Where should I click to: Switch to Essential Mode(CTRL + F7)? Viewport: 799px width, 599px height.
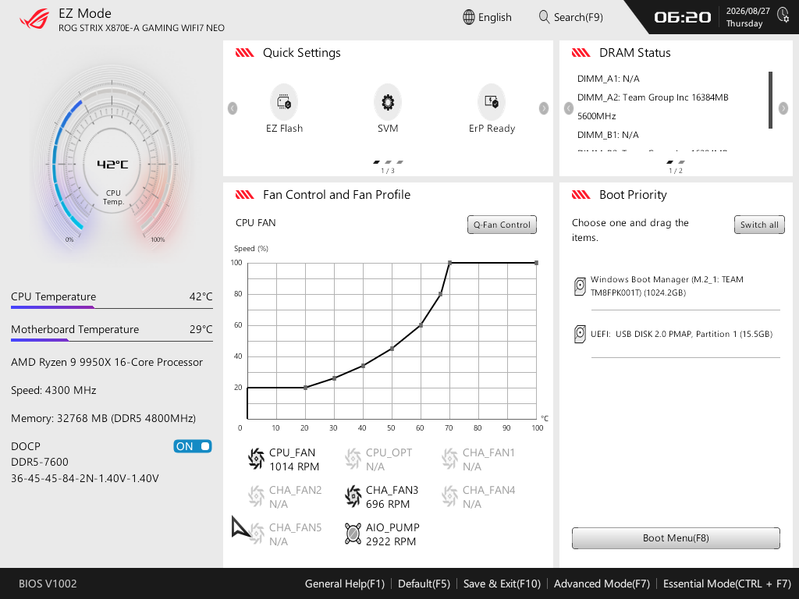pos(727,584)
